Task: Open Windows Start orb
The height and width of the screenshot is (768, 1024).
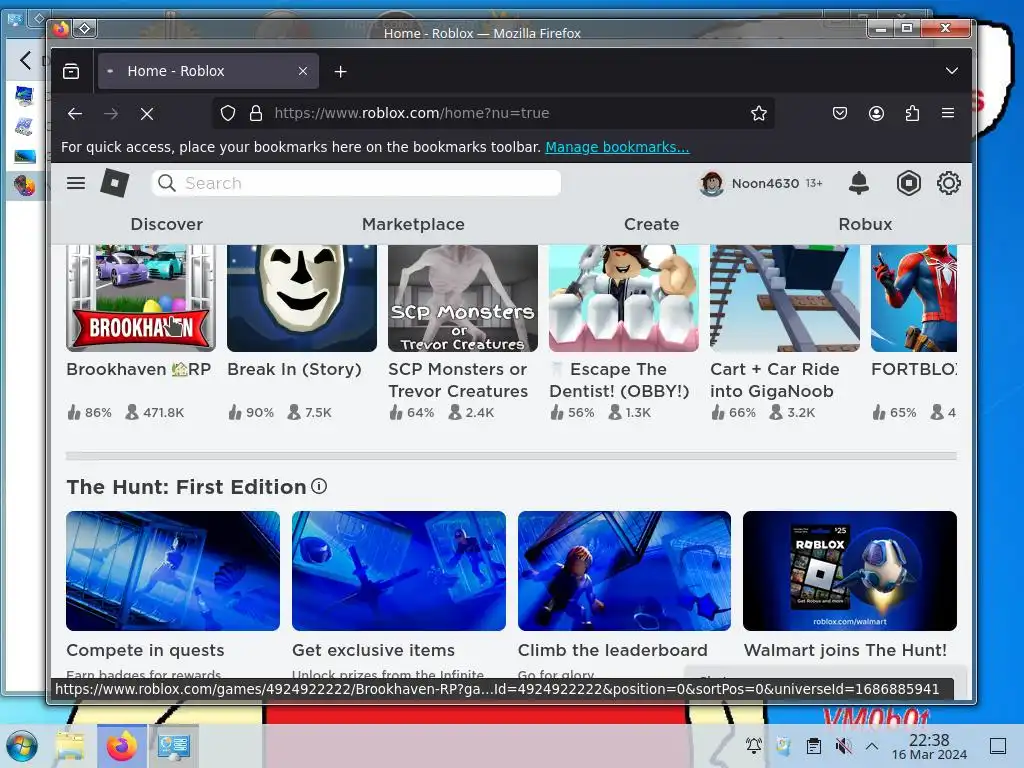Action: coord(22,746)
